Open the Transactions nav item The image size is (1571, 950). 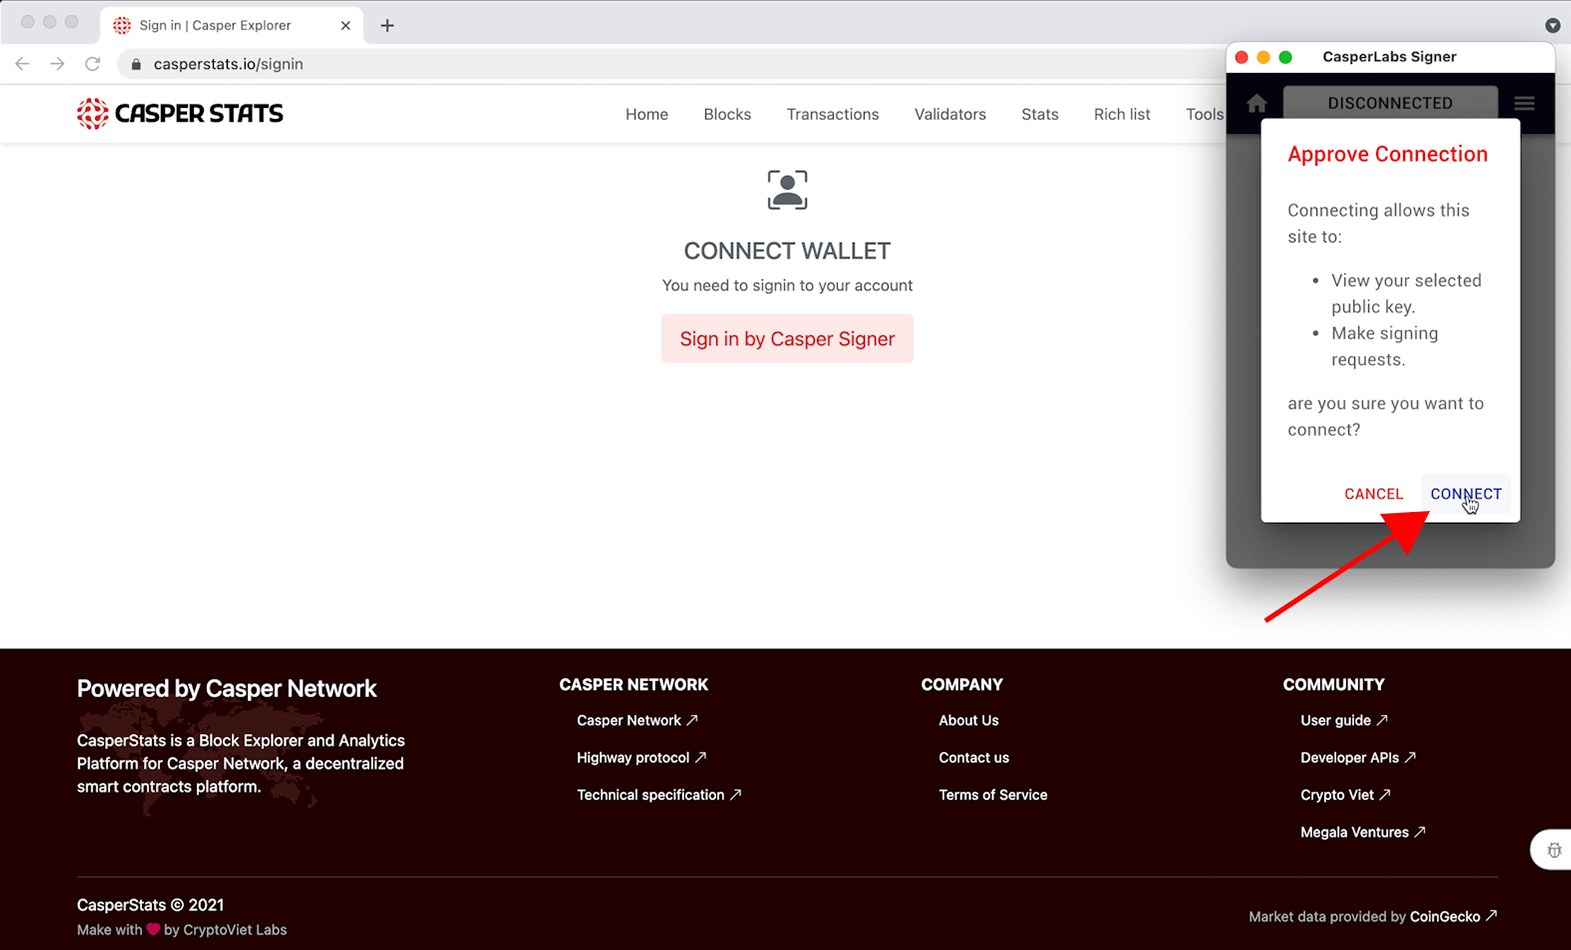coord(833,114)
